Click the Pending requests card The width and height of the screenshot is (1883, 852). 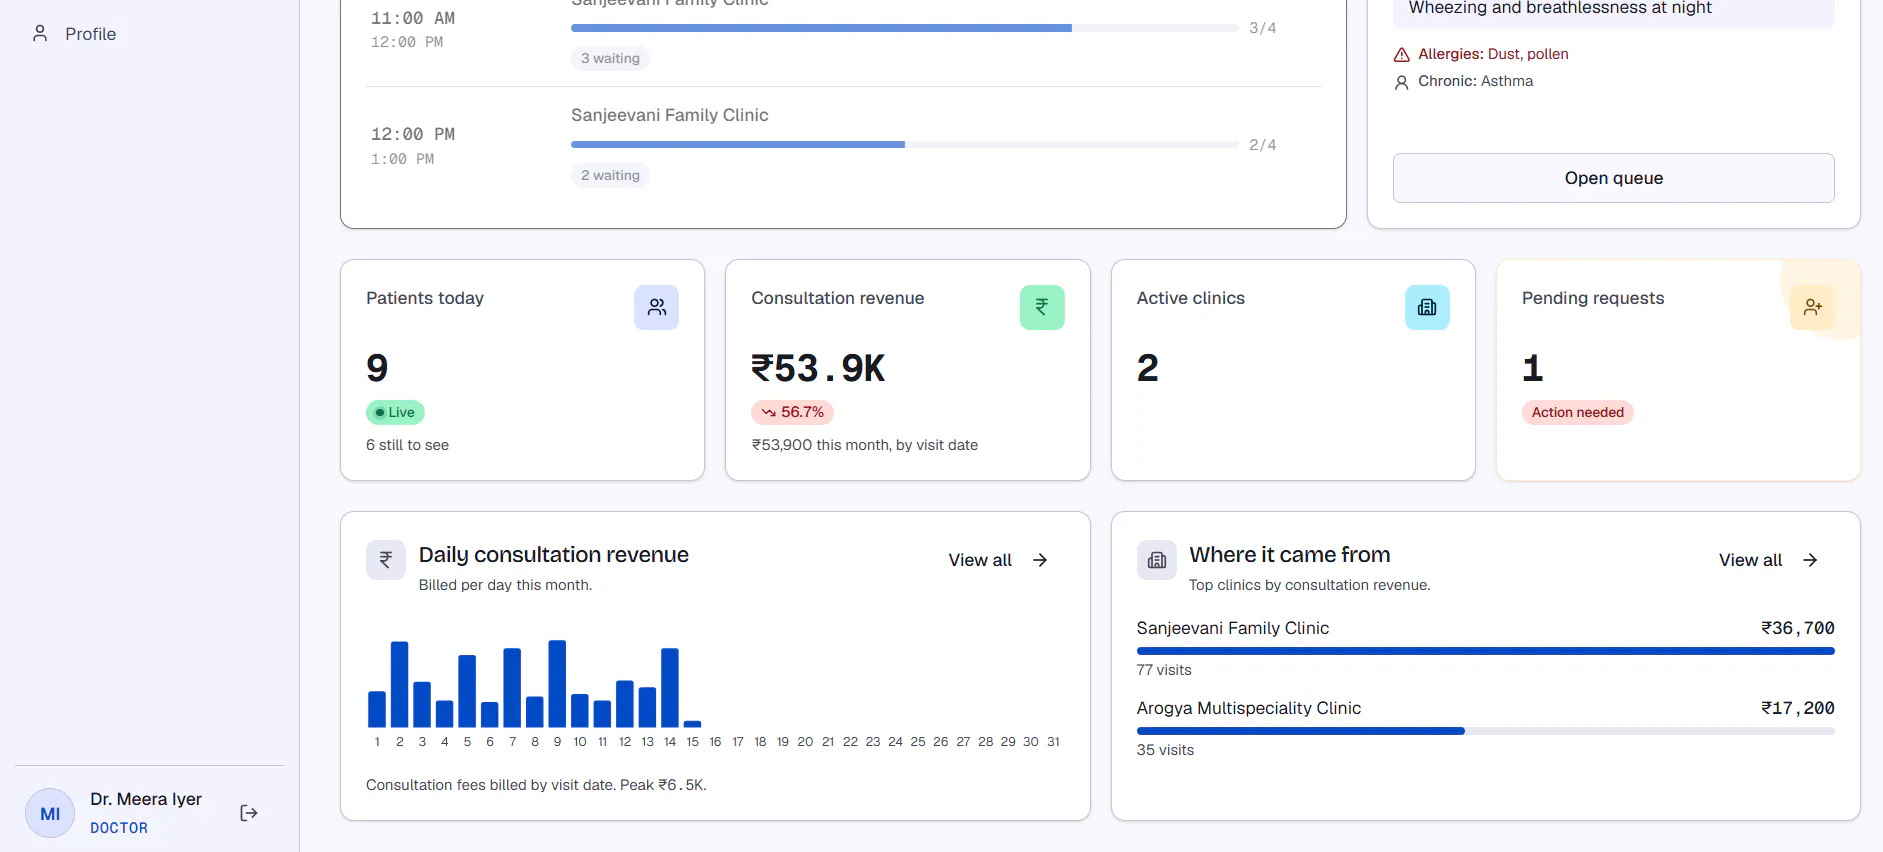click(1678, 370)
